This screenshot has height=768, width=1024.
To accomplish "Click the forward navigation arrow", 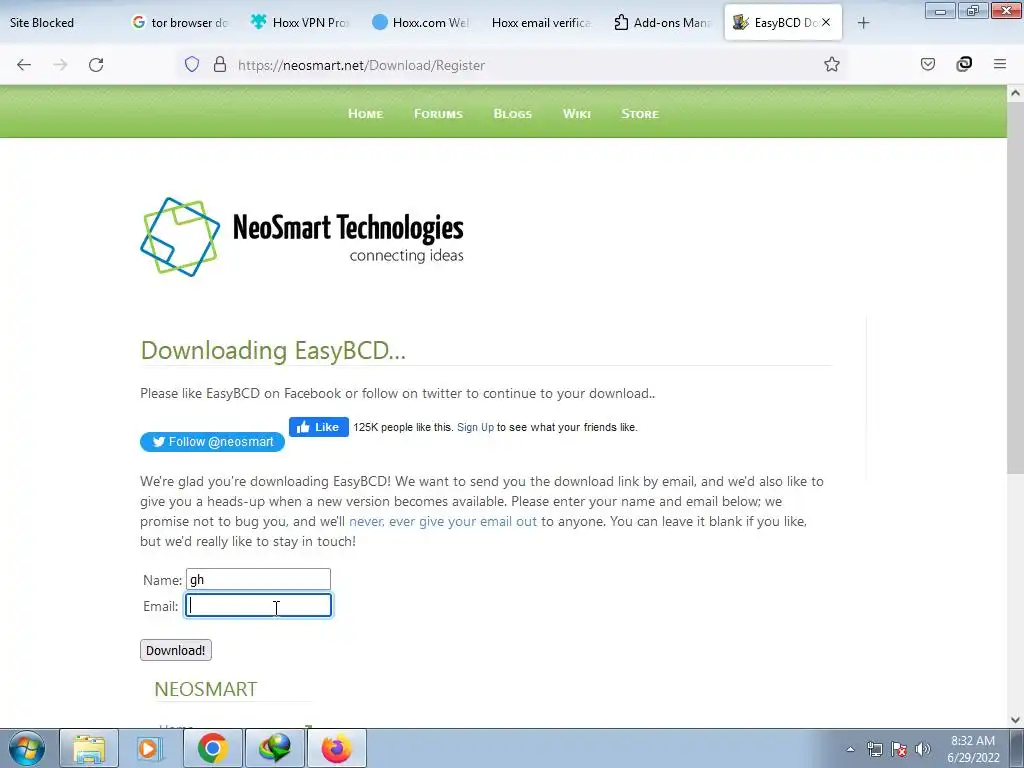I will (60, 65).
